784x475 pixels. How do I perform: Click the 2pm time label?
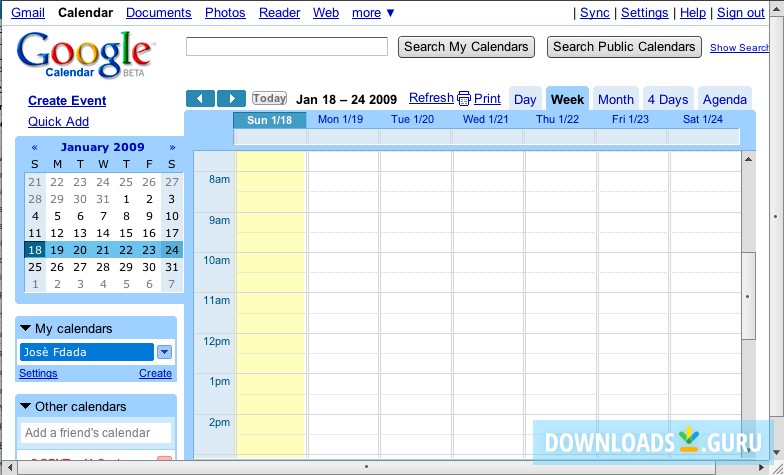219,422
